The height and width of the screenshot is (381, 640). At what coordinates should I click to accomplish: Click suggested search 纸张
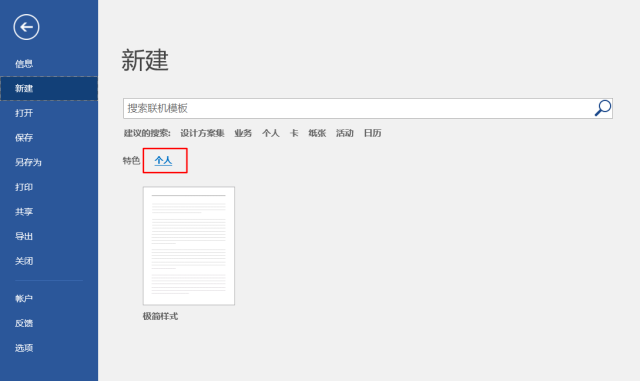click(x=317, y=133)
